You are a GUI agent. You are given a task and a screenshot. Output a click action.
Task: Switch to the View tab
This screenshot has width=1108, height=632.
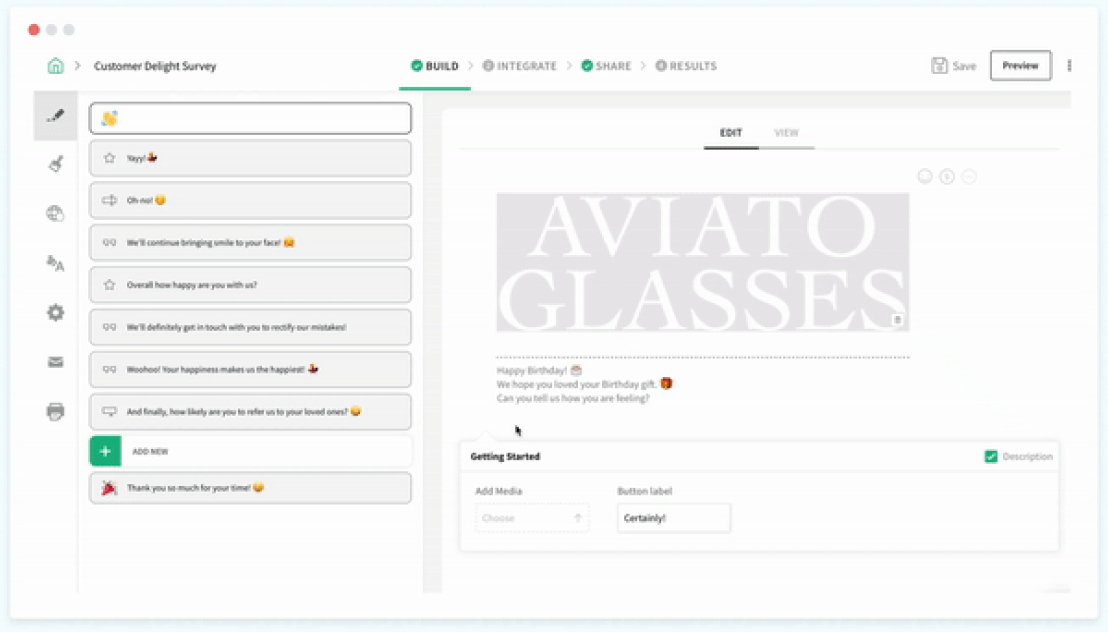point(786,133)
